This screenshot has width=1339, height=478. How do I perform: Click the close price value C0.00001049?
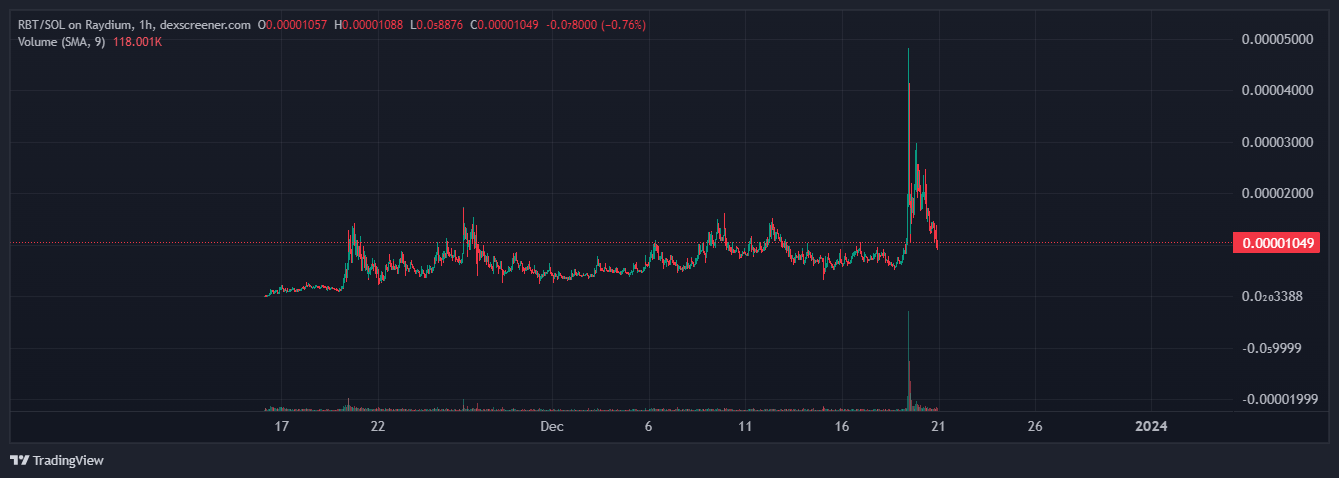tap(505, 24)
